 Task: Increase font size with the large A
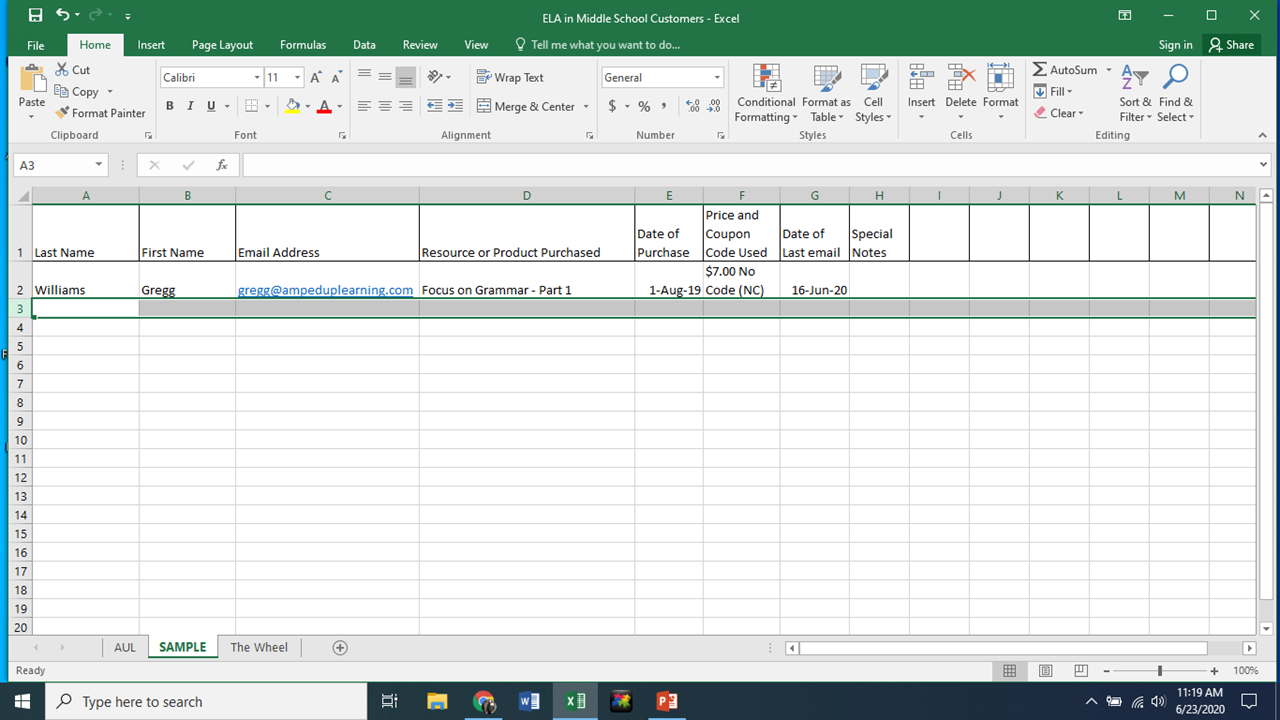pyautogui.click(x=316, y=77)
